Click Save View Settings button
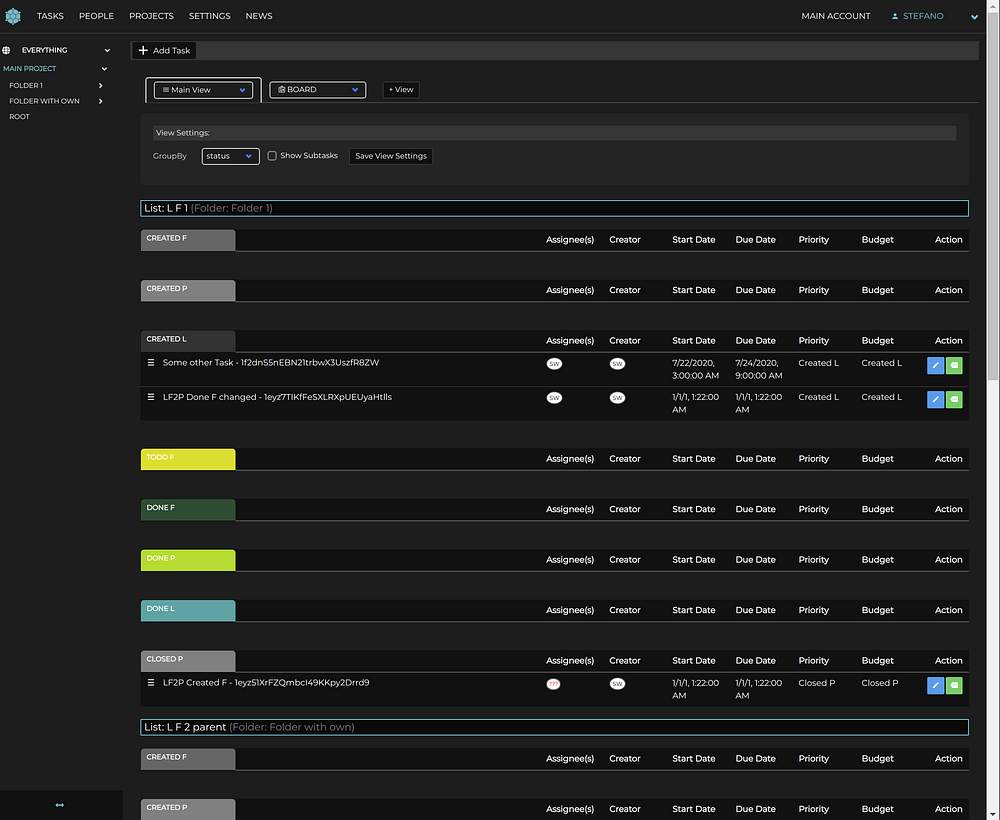Viewport: 1000px width, 820px height. [x=391, y=156]
